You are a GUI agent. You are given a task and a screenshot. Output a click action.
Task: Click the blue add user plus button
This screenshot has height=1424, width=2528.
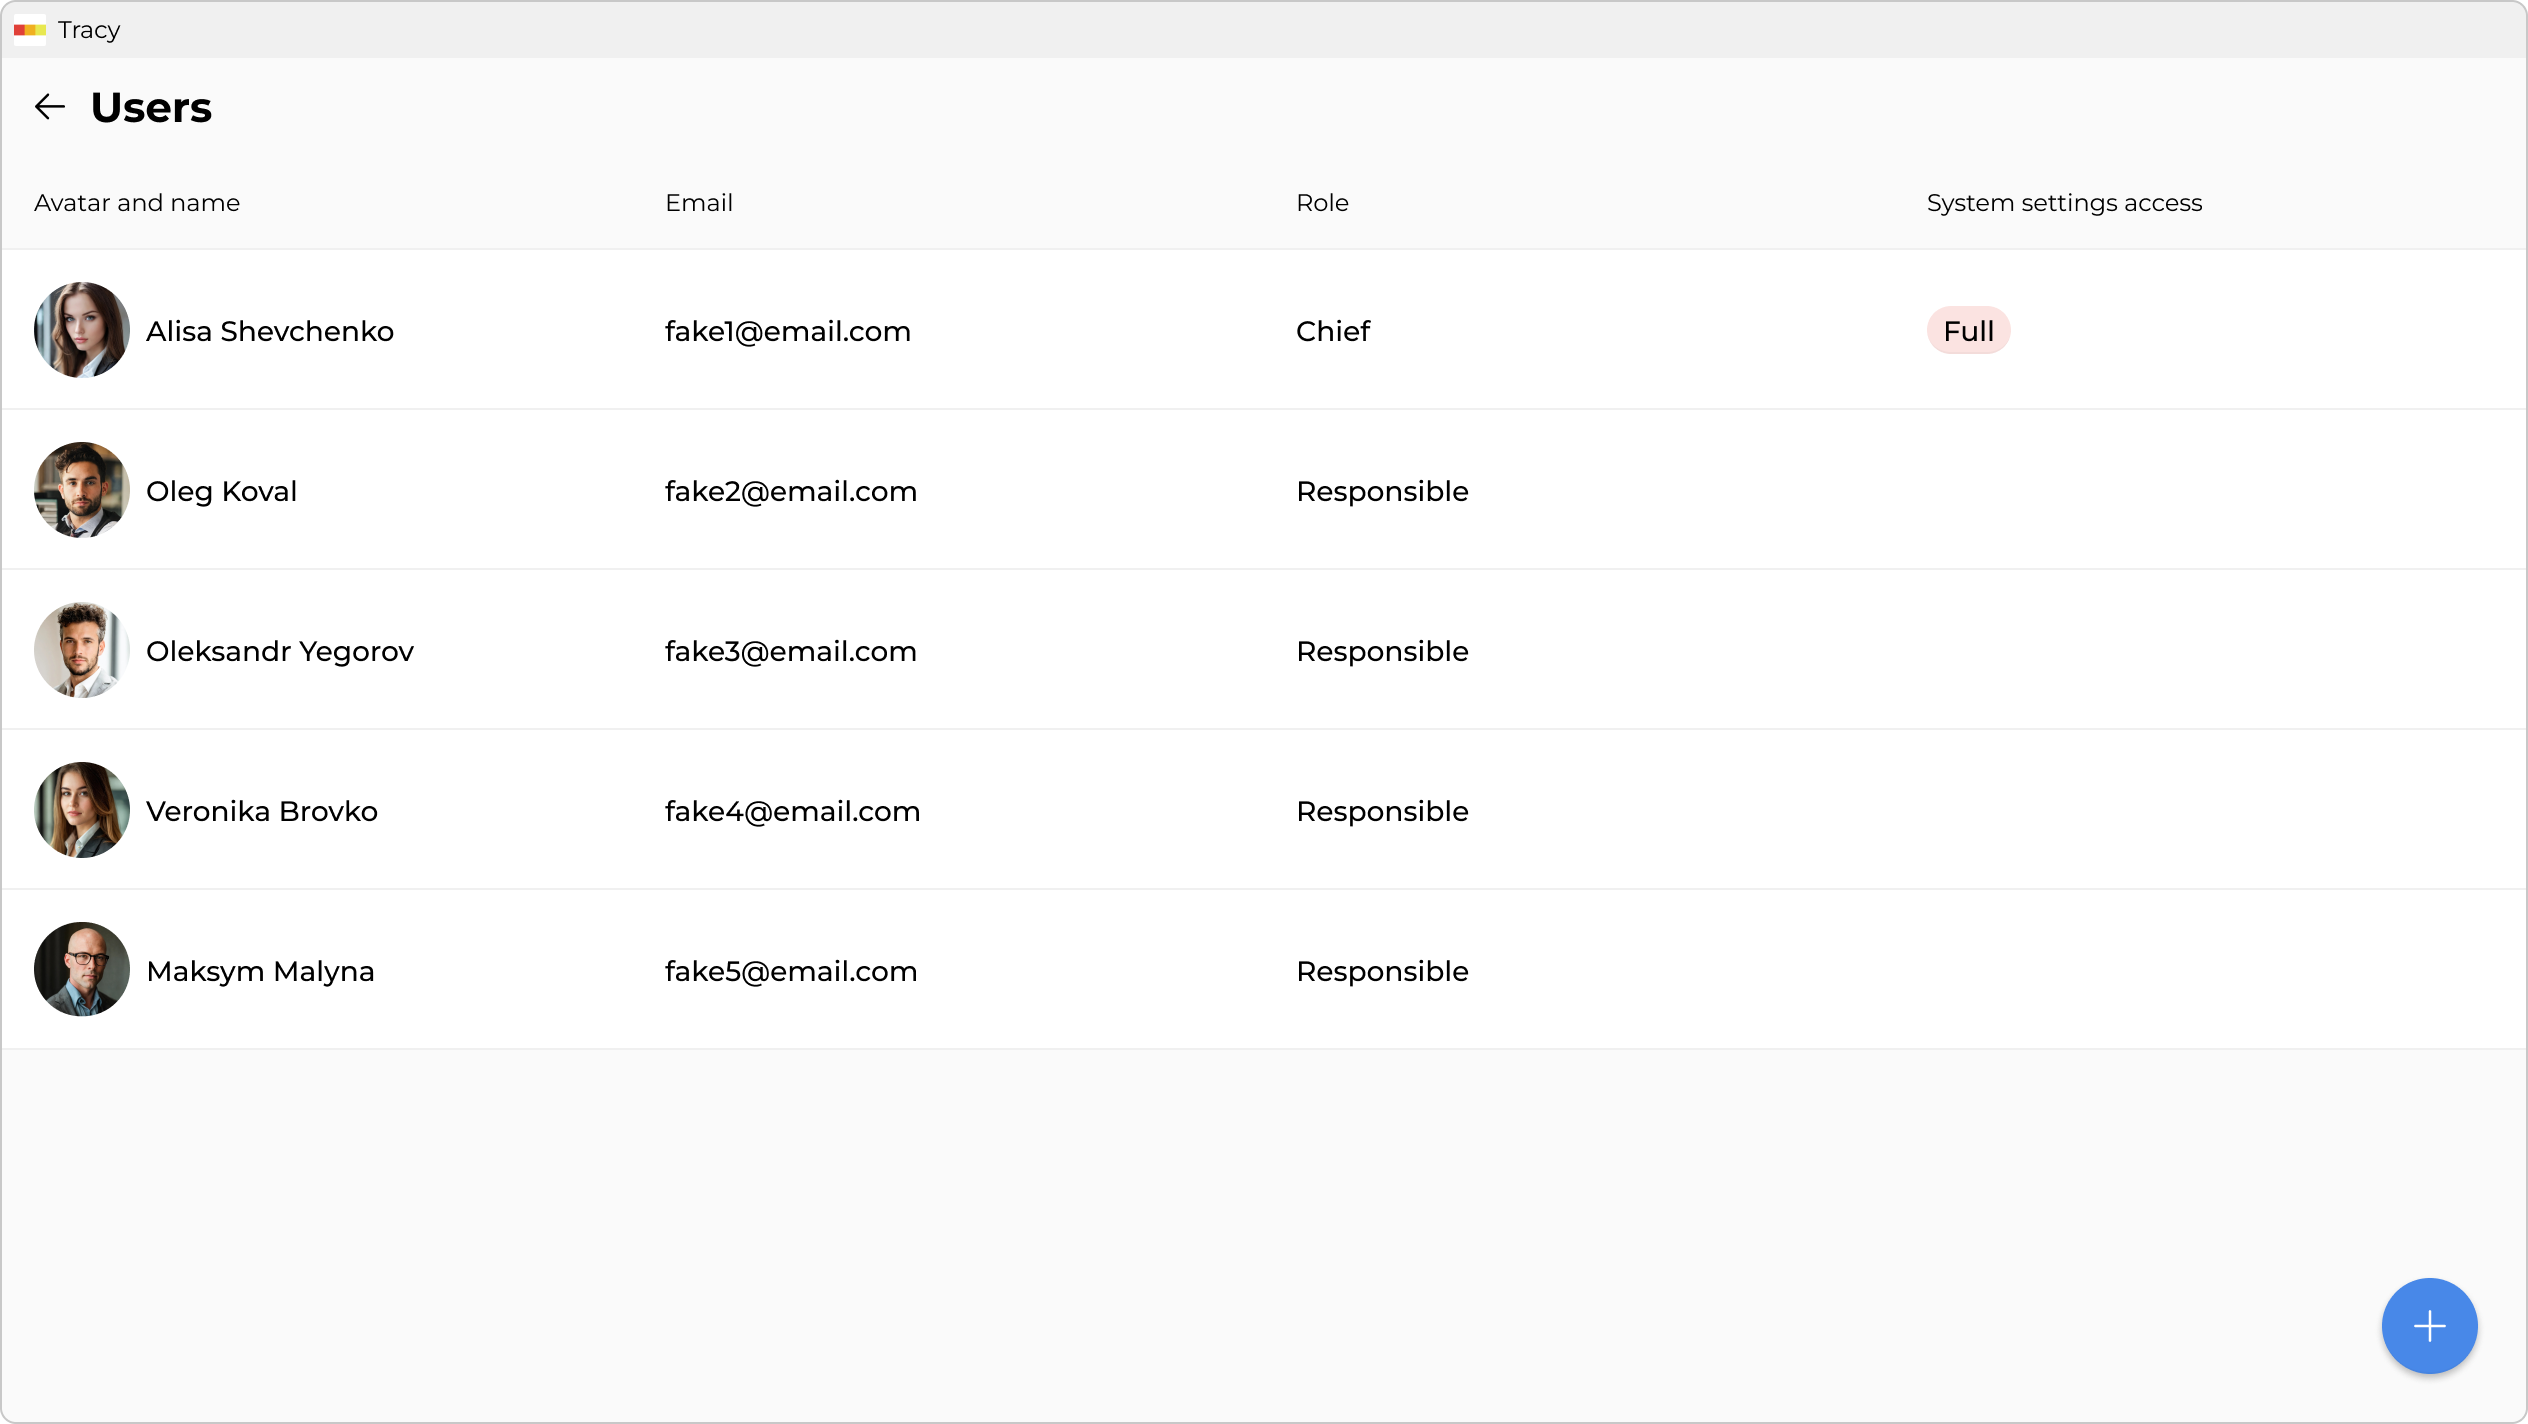point(2428,1326)
